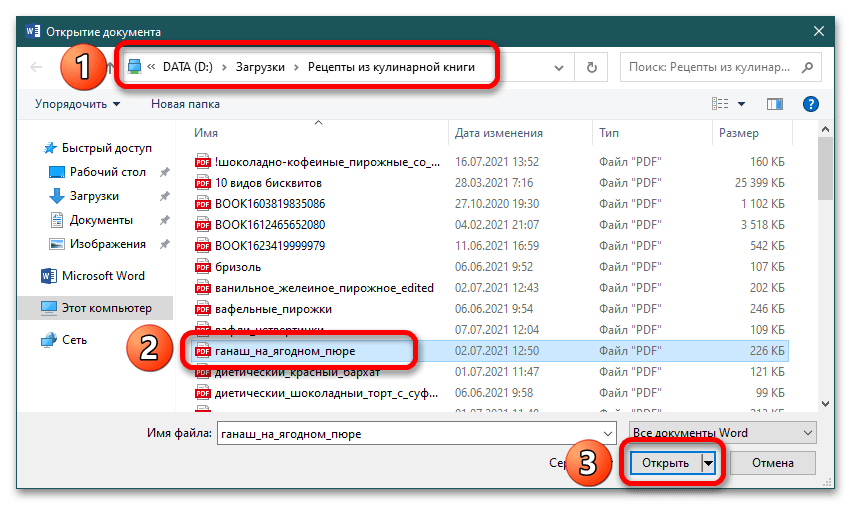
Task: Open Сеть network icon in navigation pane
Action: pyautogui.click(x=49, y=340)
